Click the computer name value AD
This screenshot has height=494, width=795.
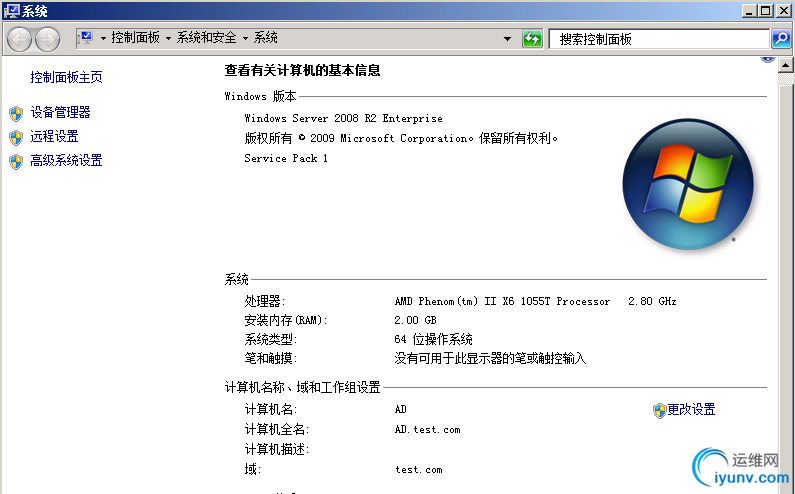(401, 409)
